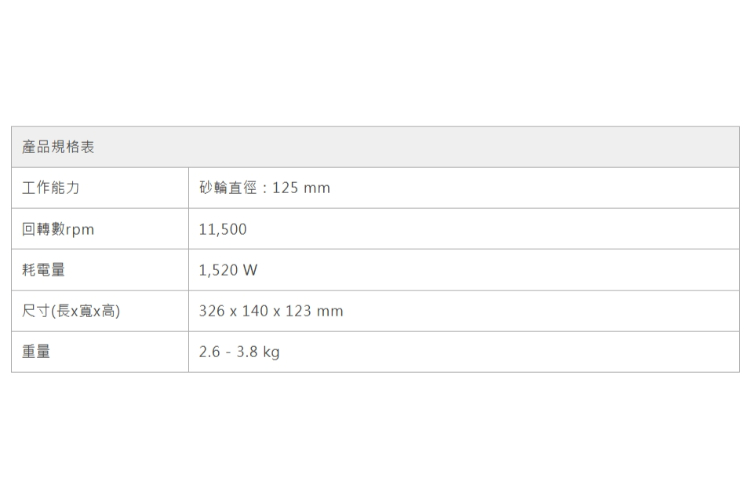The height and width of the screenshot is (500, 750).
Task: Select the 140 width number
Action: 257,311
